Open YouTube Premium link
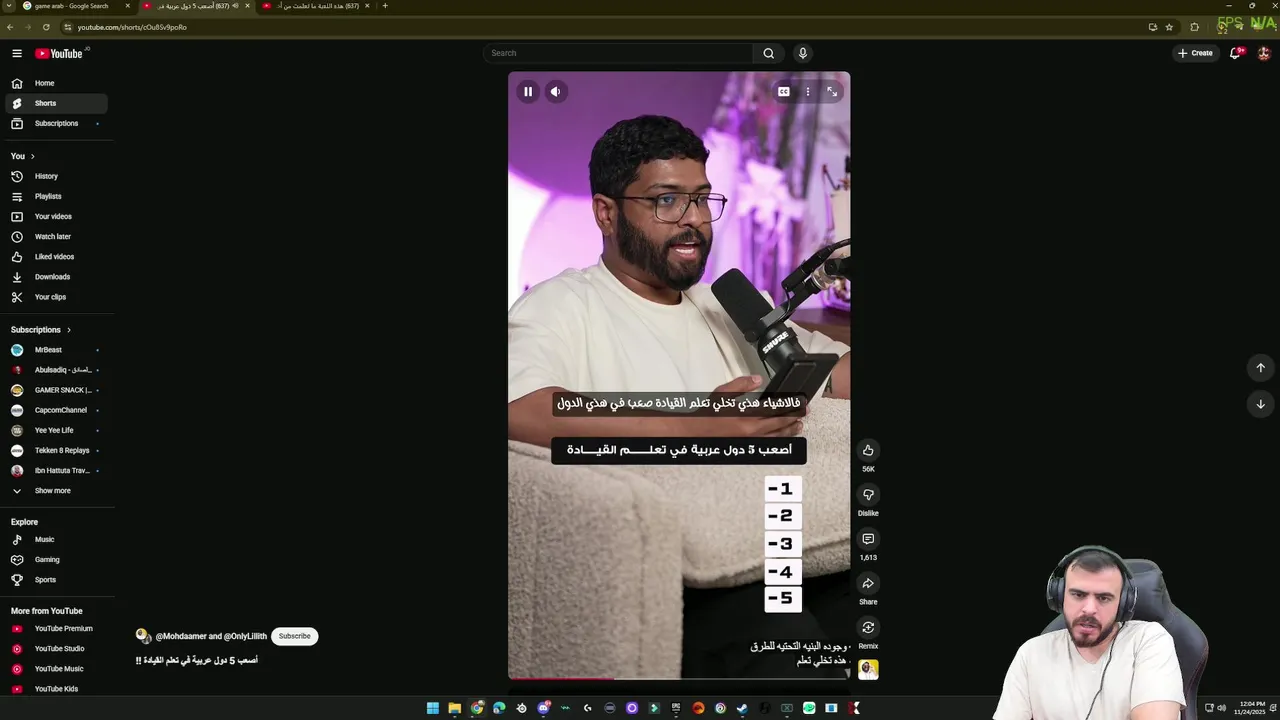 pyautogui.click(x=56, y=629)
